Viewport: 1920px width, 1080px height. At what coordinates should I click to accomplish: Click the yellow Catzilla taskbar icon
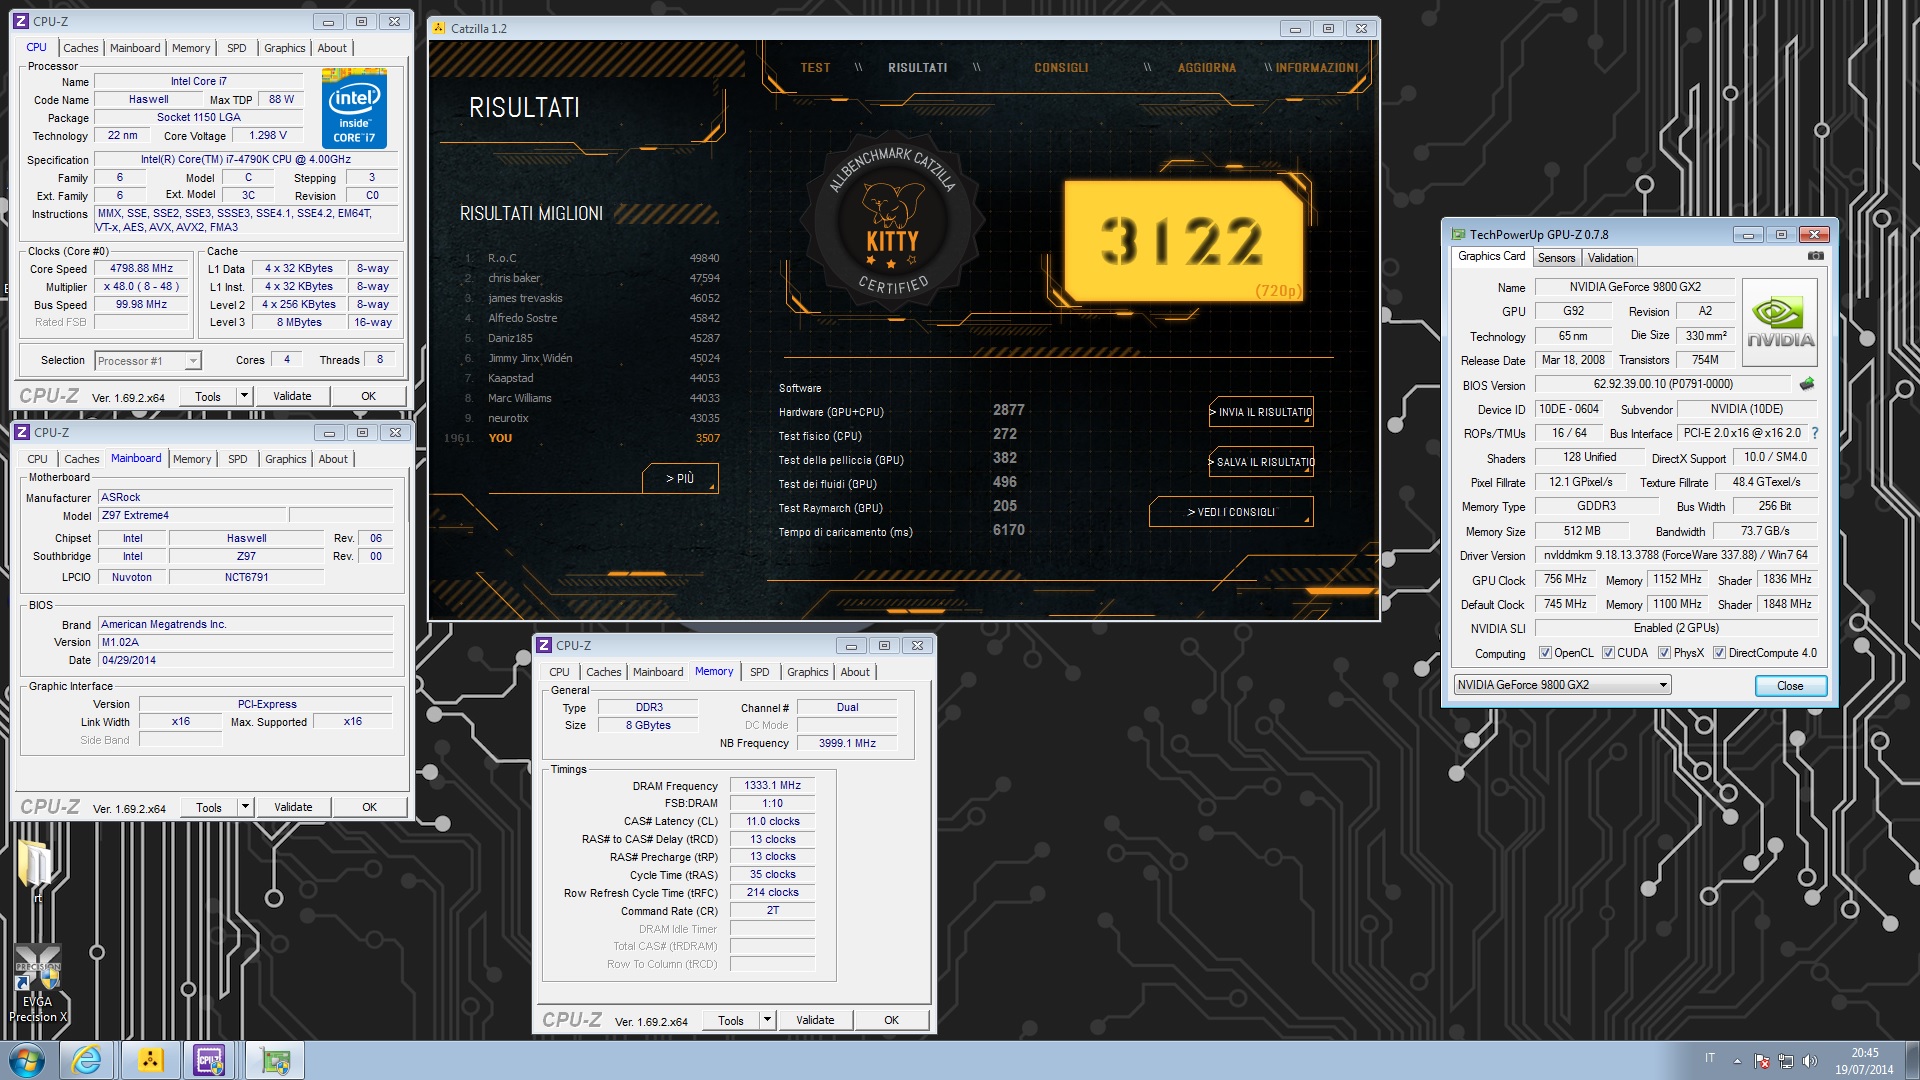coord(151,1060)
